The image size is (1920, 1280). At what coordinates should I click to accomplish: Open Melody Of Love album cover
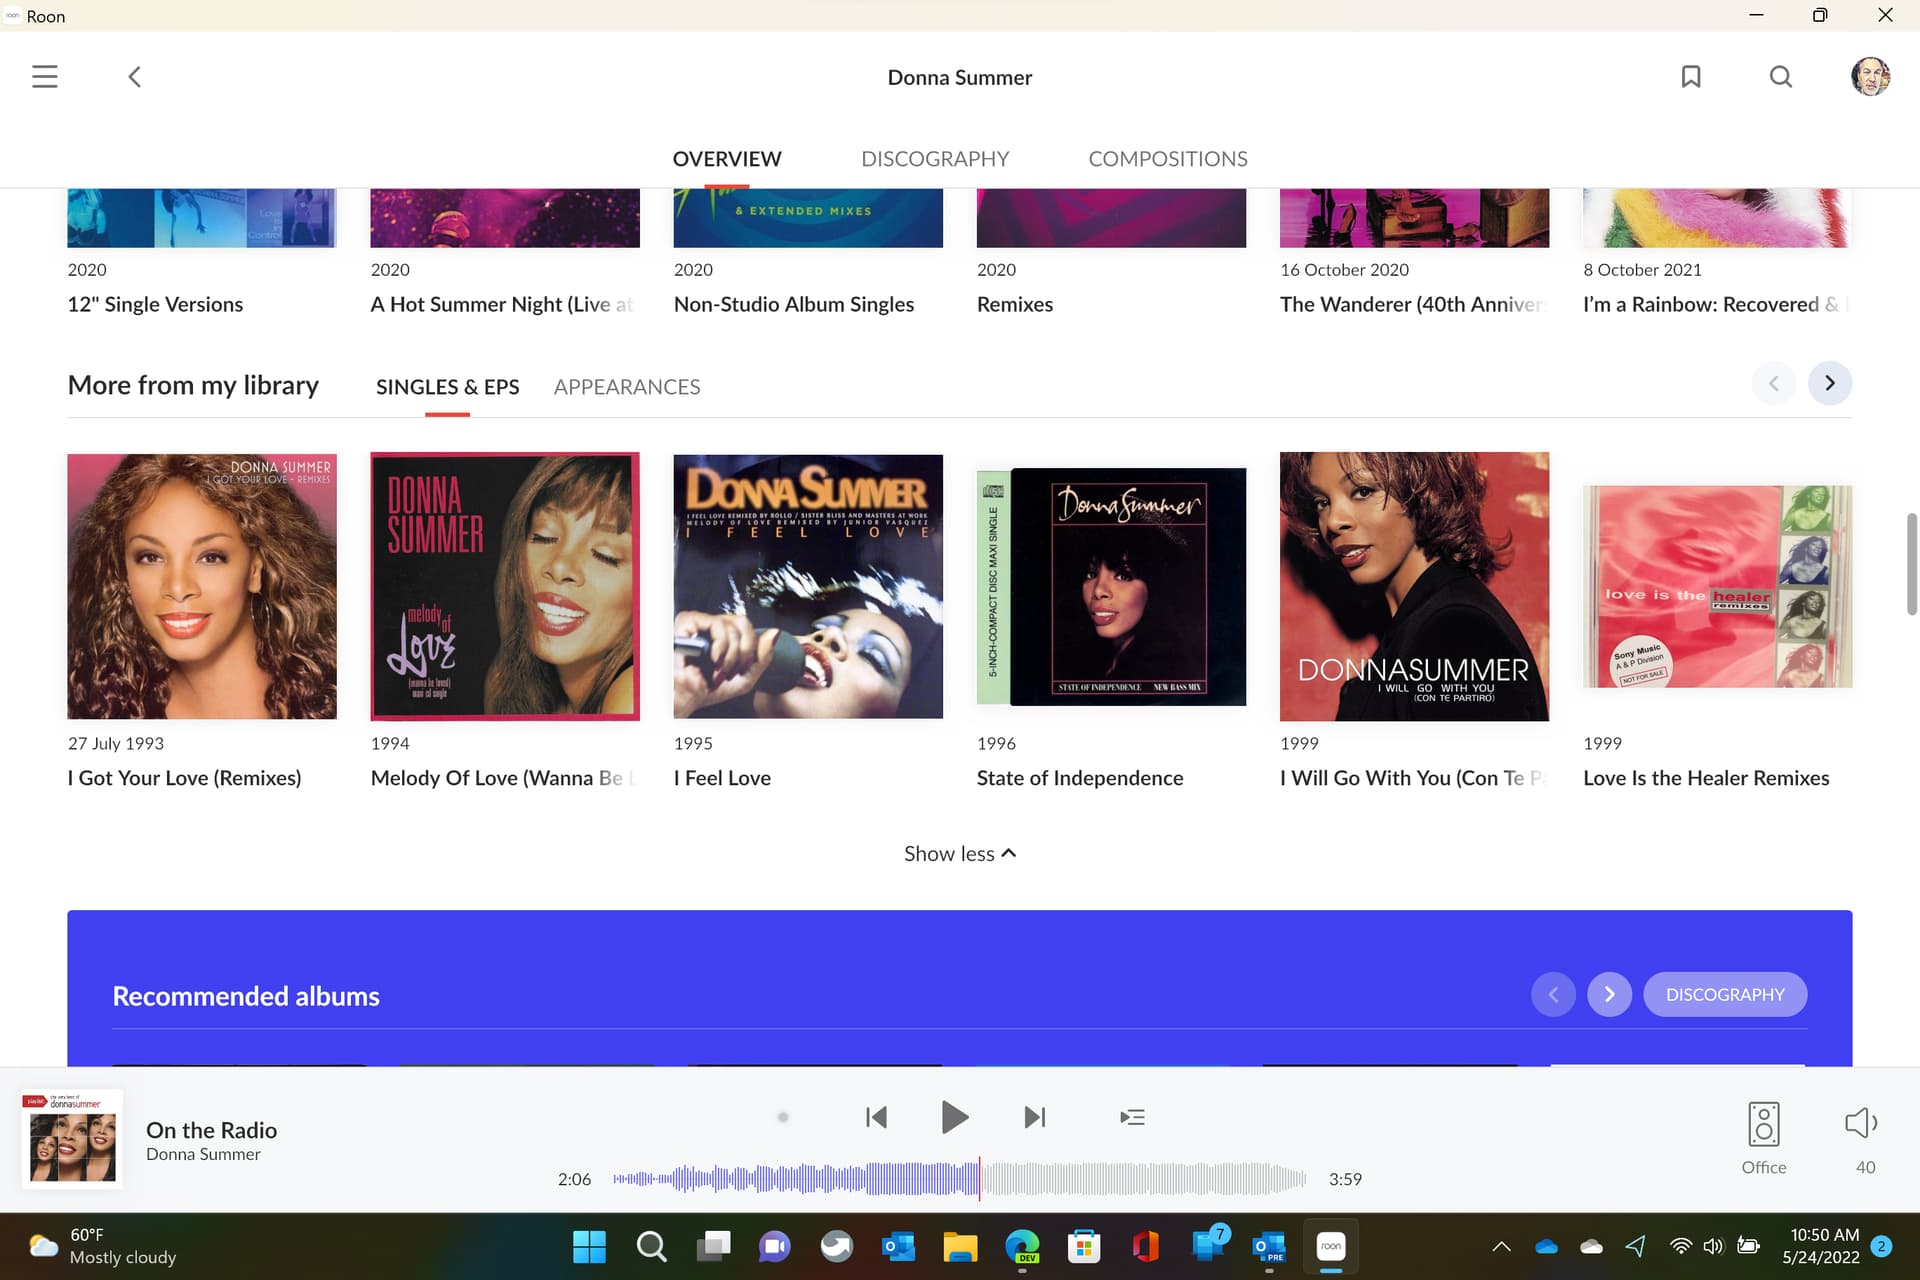[505, 587]
